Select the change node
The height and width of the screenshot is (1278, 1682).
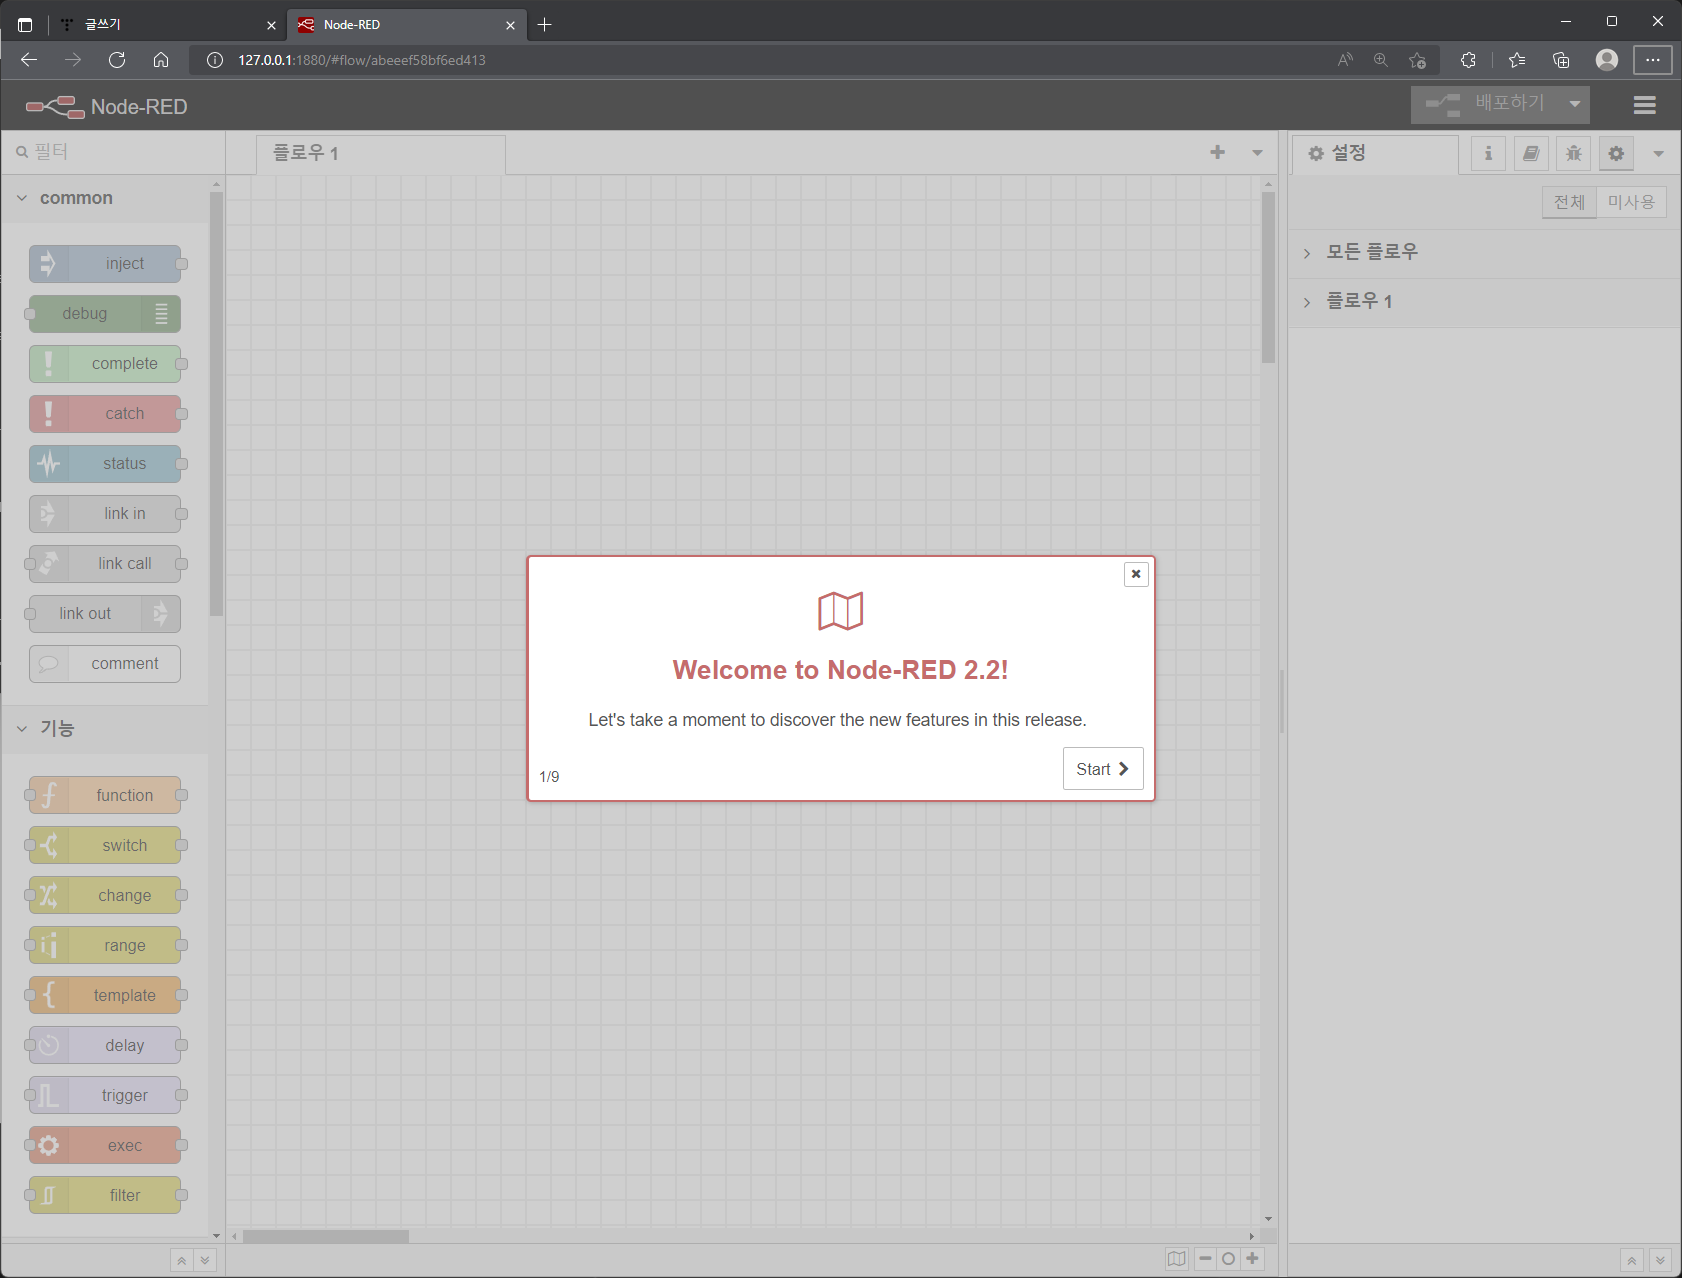pos(105,896)
